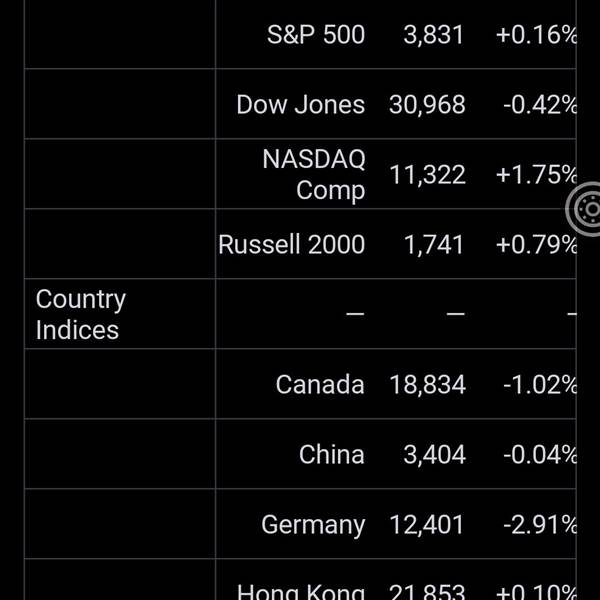Click the Canada index label
The width and height of the screenshot is (600, 600).
320,385
